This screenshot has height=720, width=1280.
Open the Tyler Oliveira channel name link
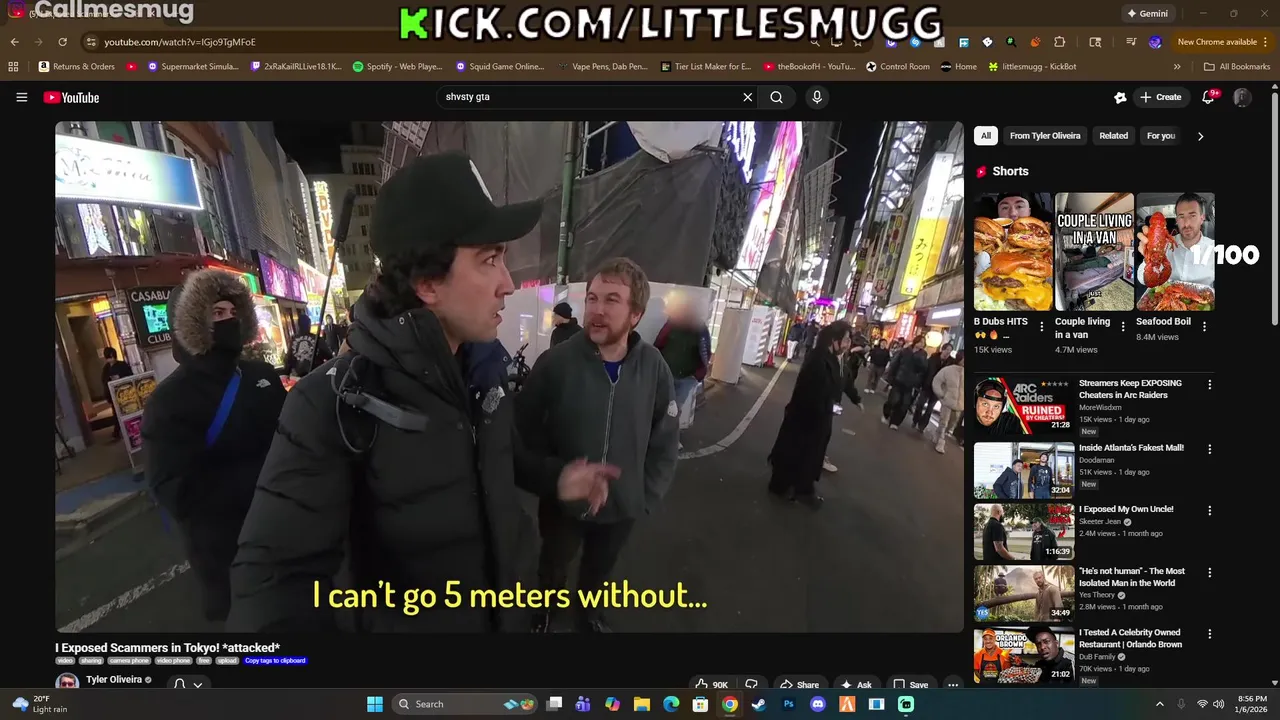pos(113,680)
